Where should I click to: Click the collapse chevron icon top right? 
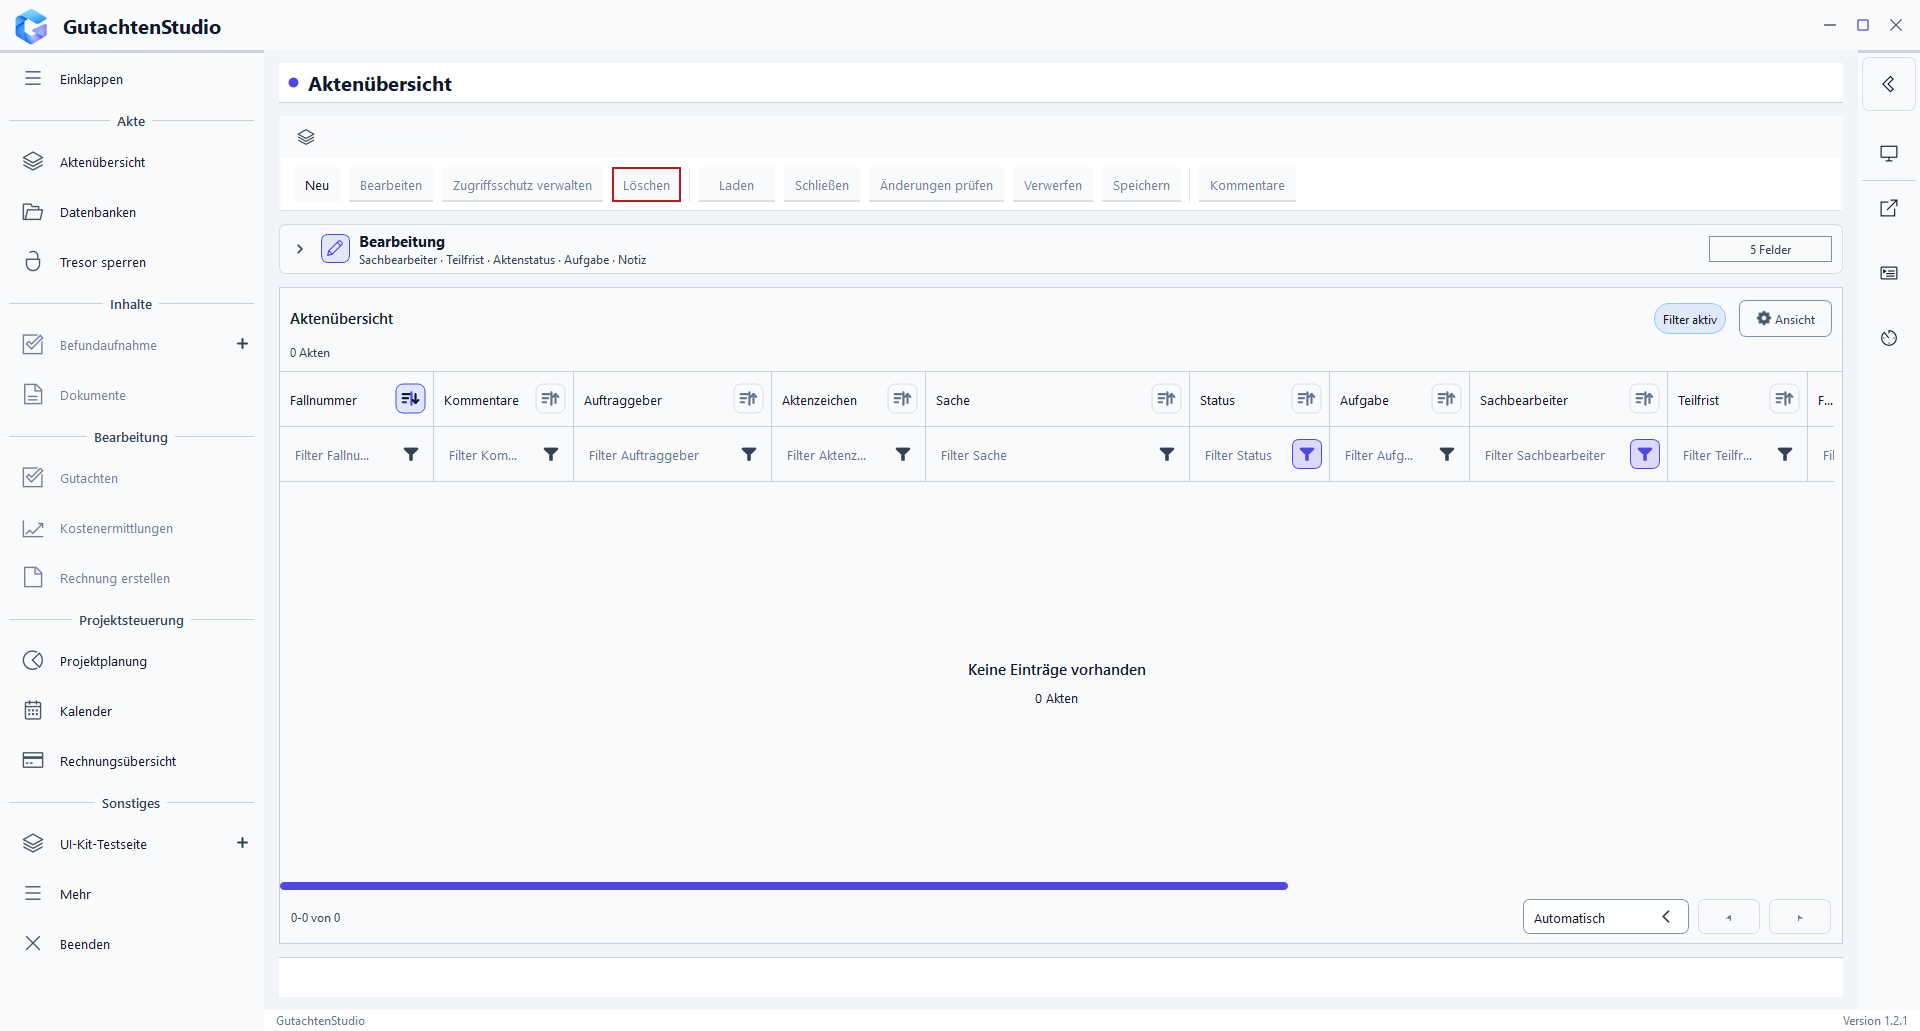tap(1888, 84)
